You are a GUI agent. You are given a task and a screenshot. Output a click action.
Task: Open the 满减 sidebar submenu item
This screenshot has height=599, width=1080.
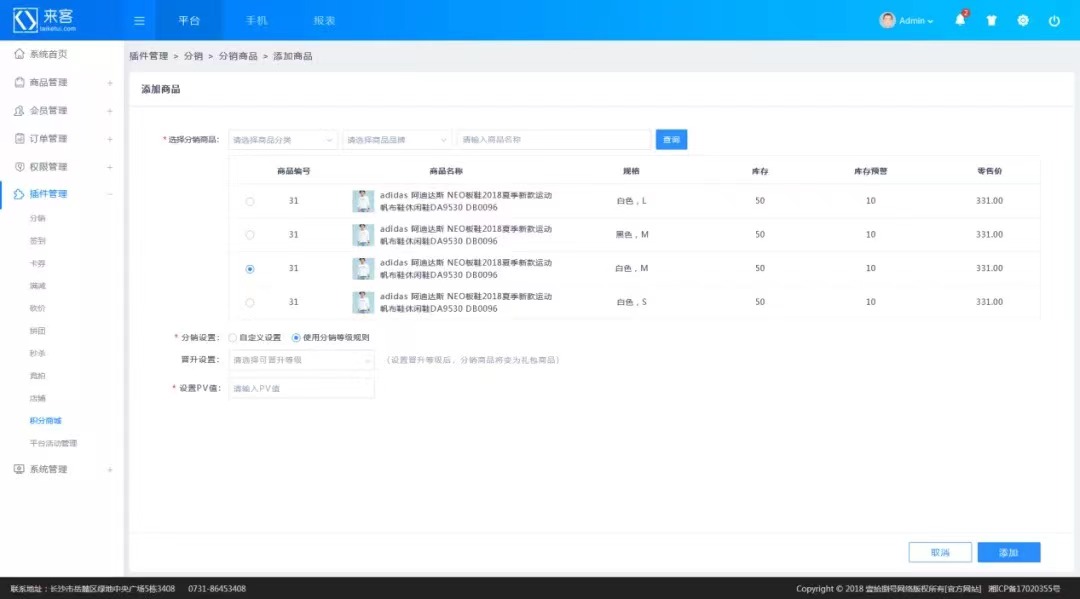(x=37, y=286)
